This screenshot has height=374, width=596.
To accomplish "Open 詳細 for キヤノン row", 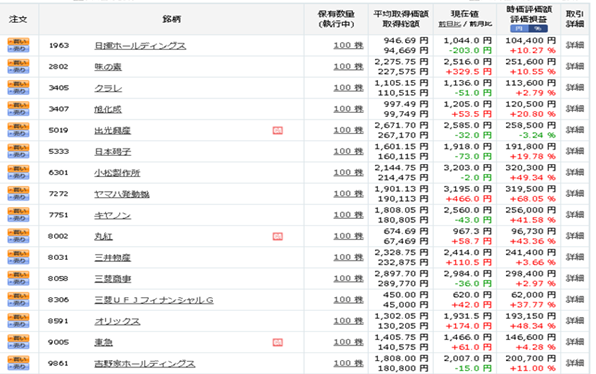I will (575, 215).
